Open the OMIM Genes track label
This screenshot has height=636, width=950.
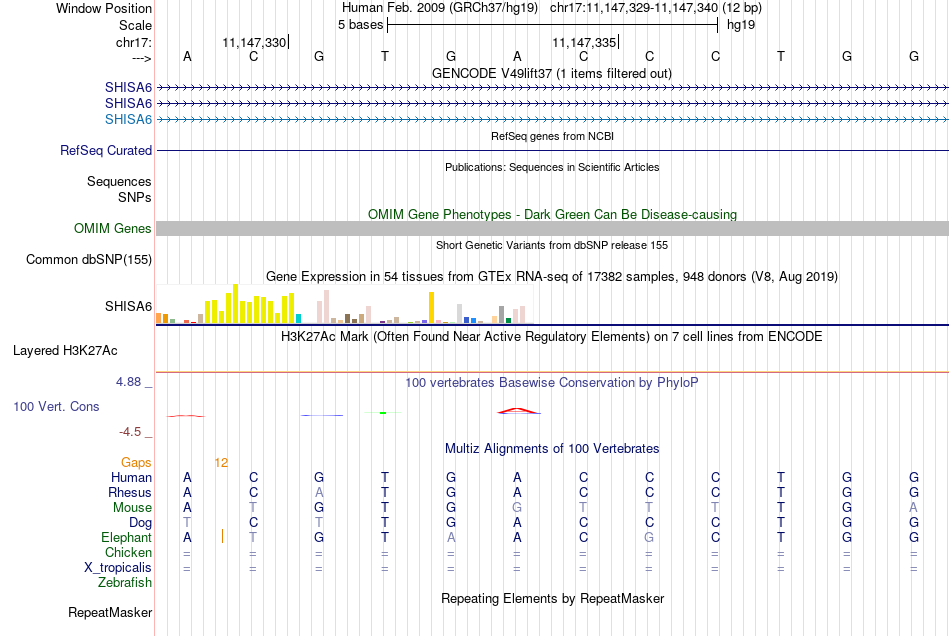112,228
